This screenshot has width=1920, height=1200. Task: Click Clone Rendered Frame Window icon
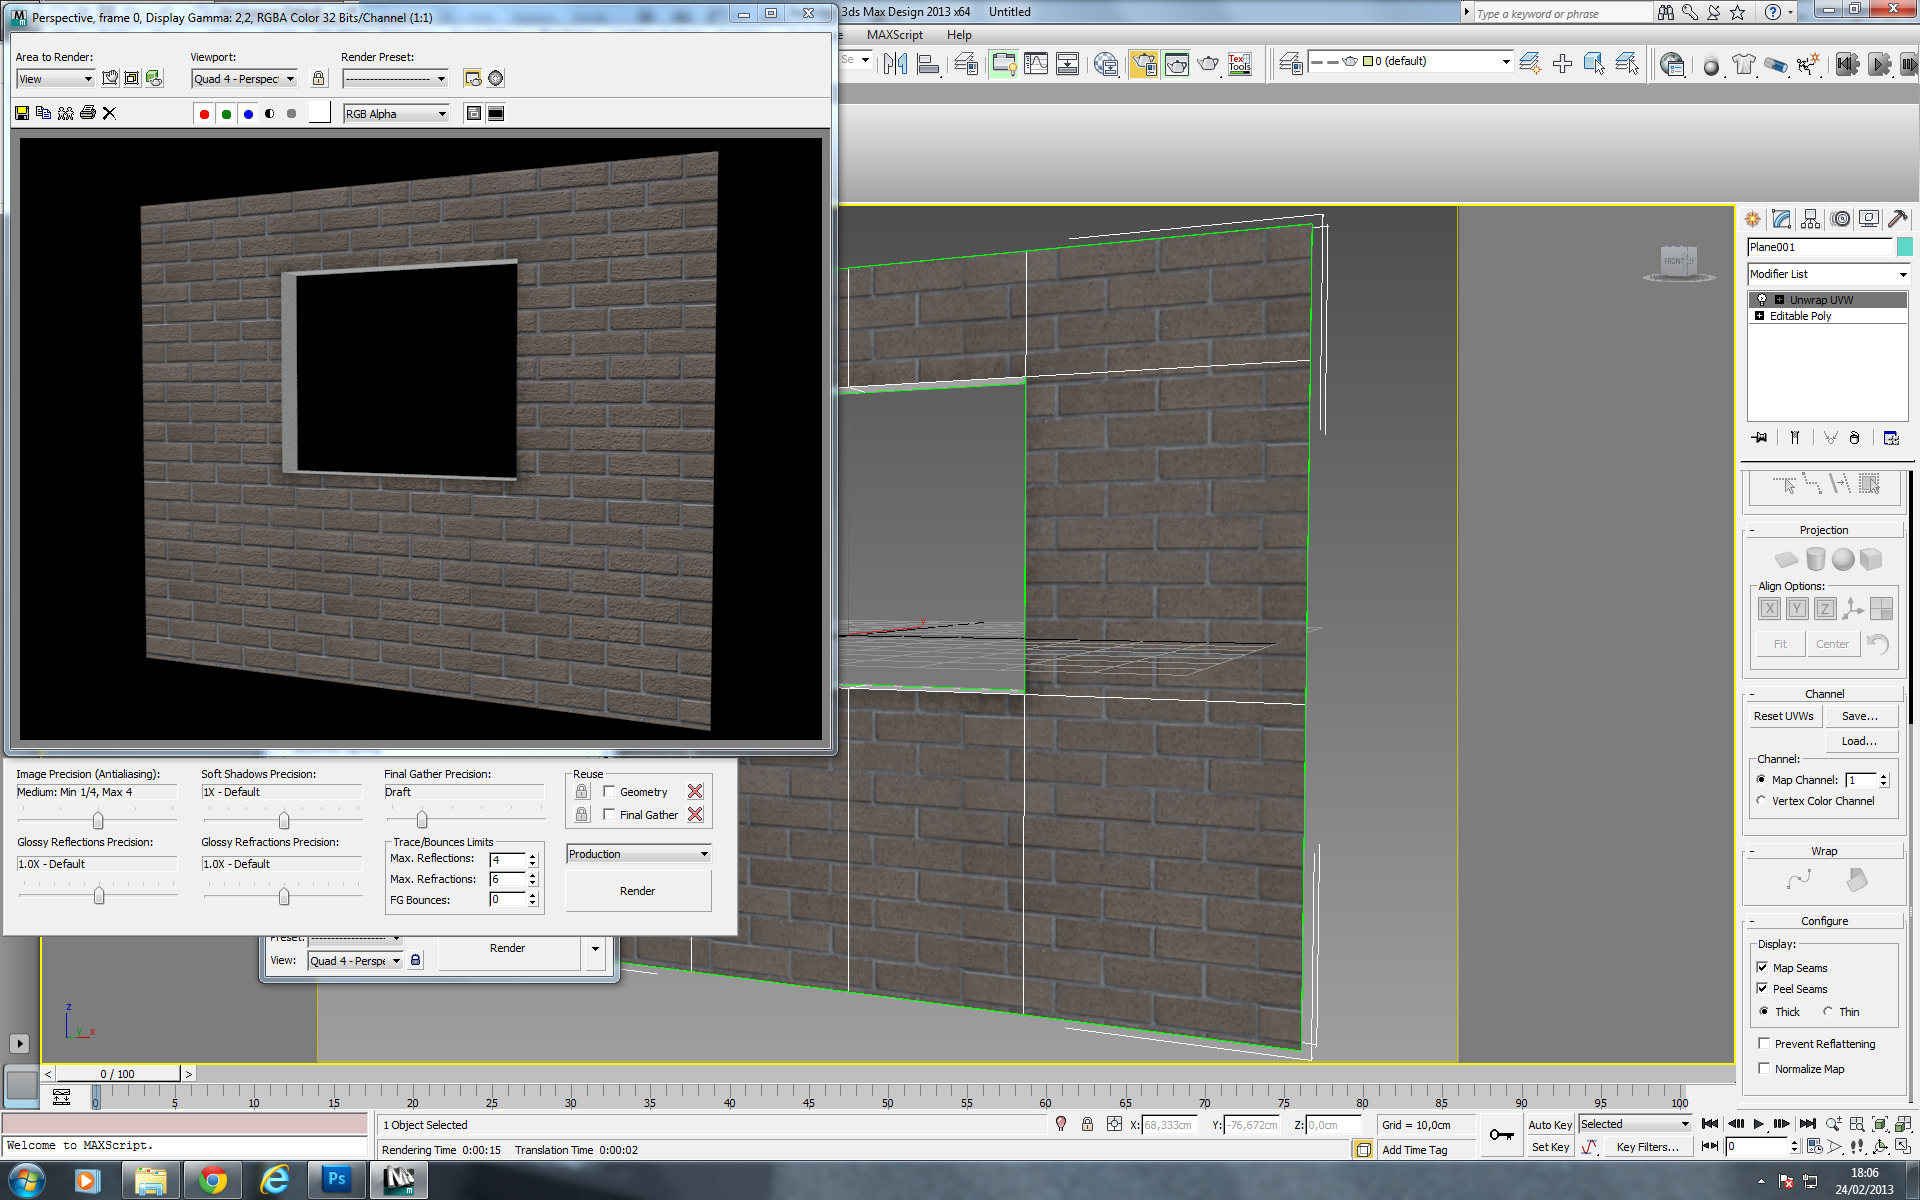[65, 113]
